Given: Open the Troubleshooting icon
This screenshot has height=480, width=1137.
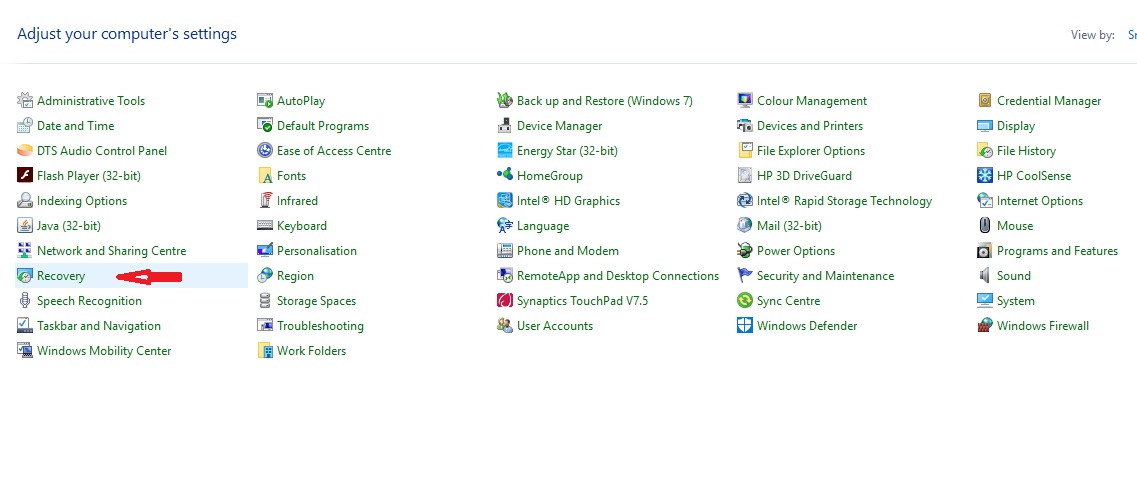Looking at the screenshot, I should 265,326.
